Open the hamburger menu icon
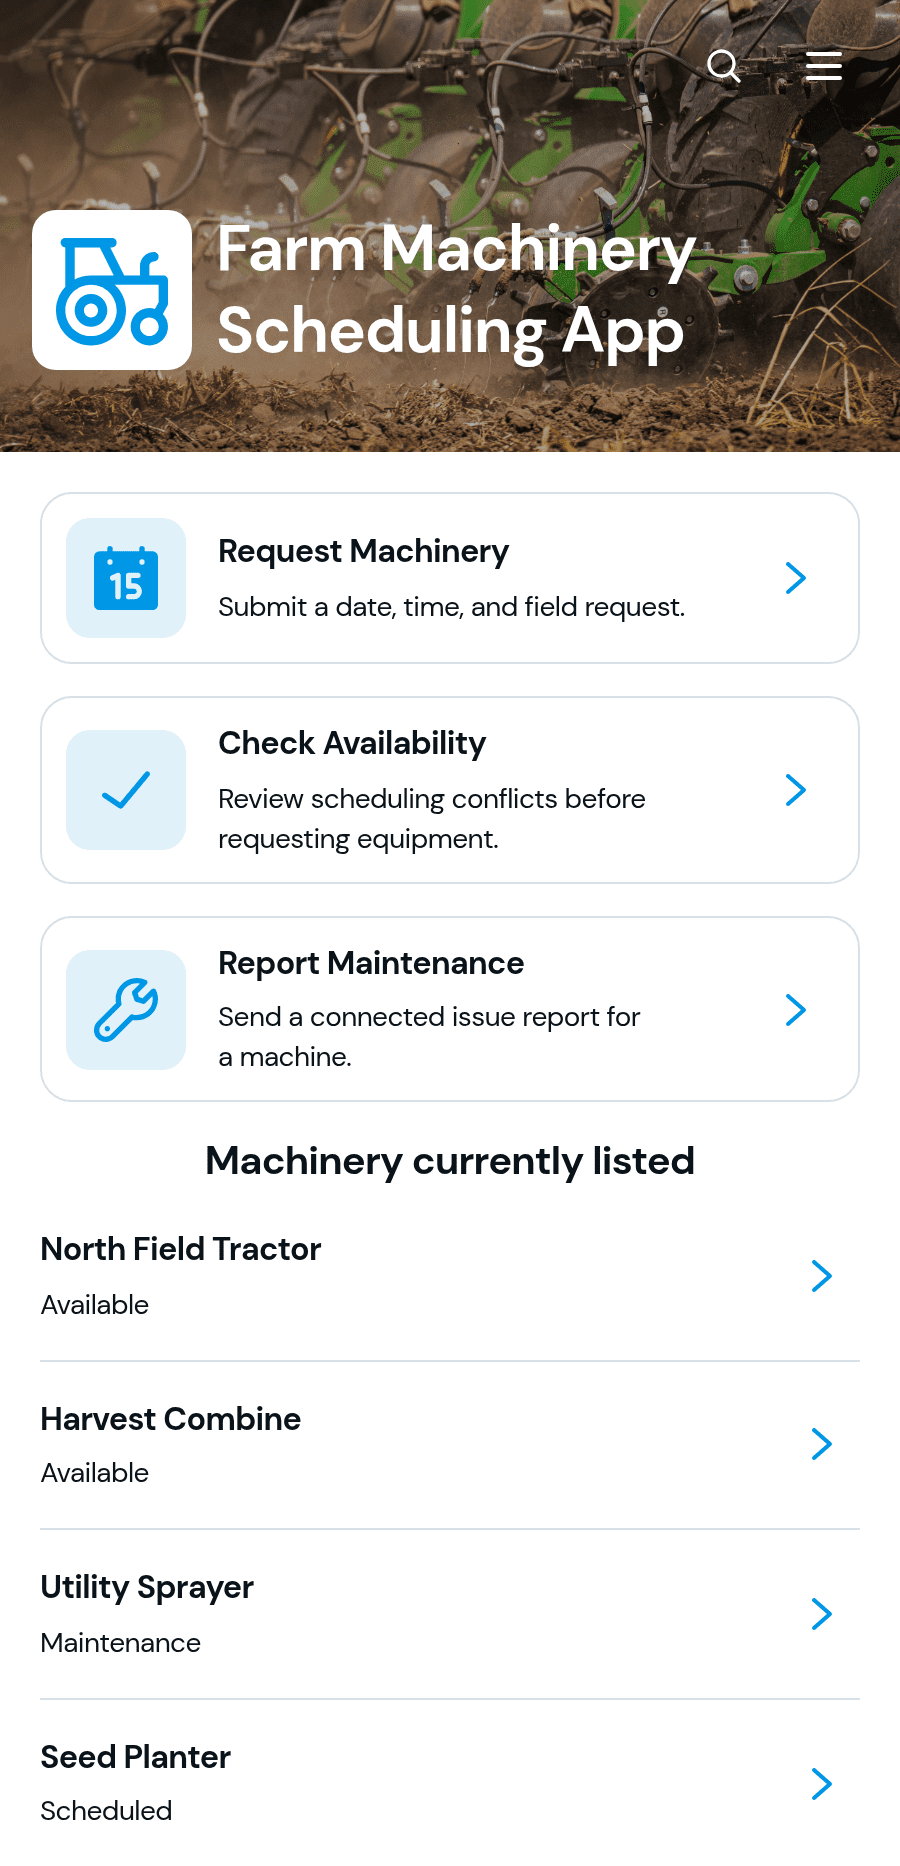 coord(824,66)
